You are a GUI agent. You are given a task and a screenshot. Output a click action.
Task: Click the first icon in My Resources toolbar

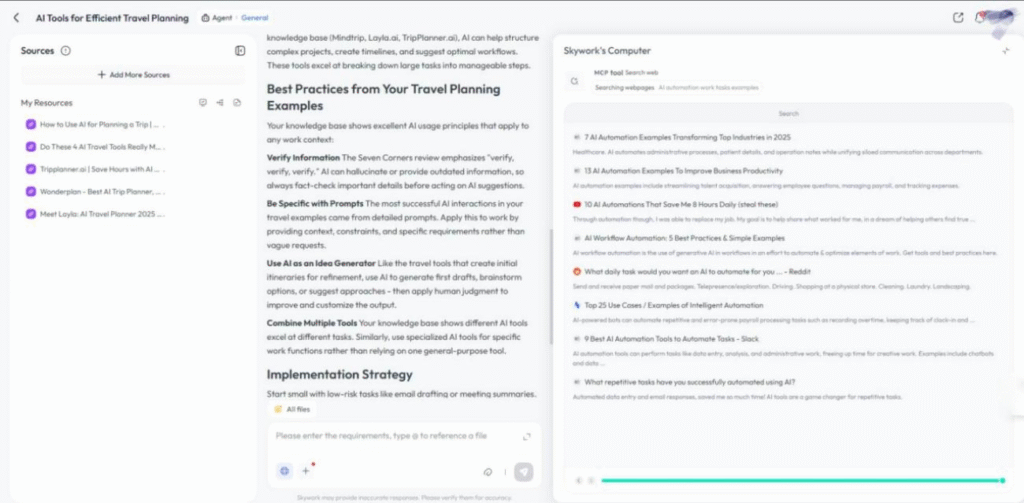click(203, 102)
